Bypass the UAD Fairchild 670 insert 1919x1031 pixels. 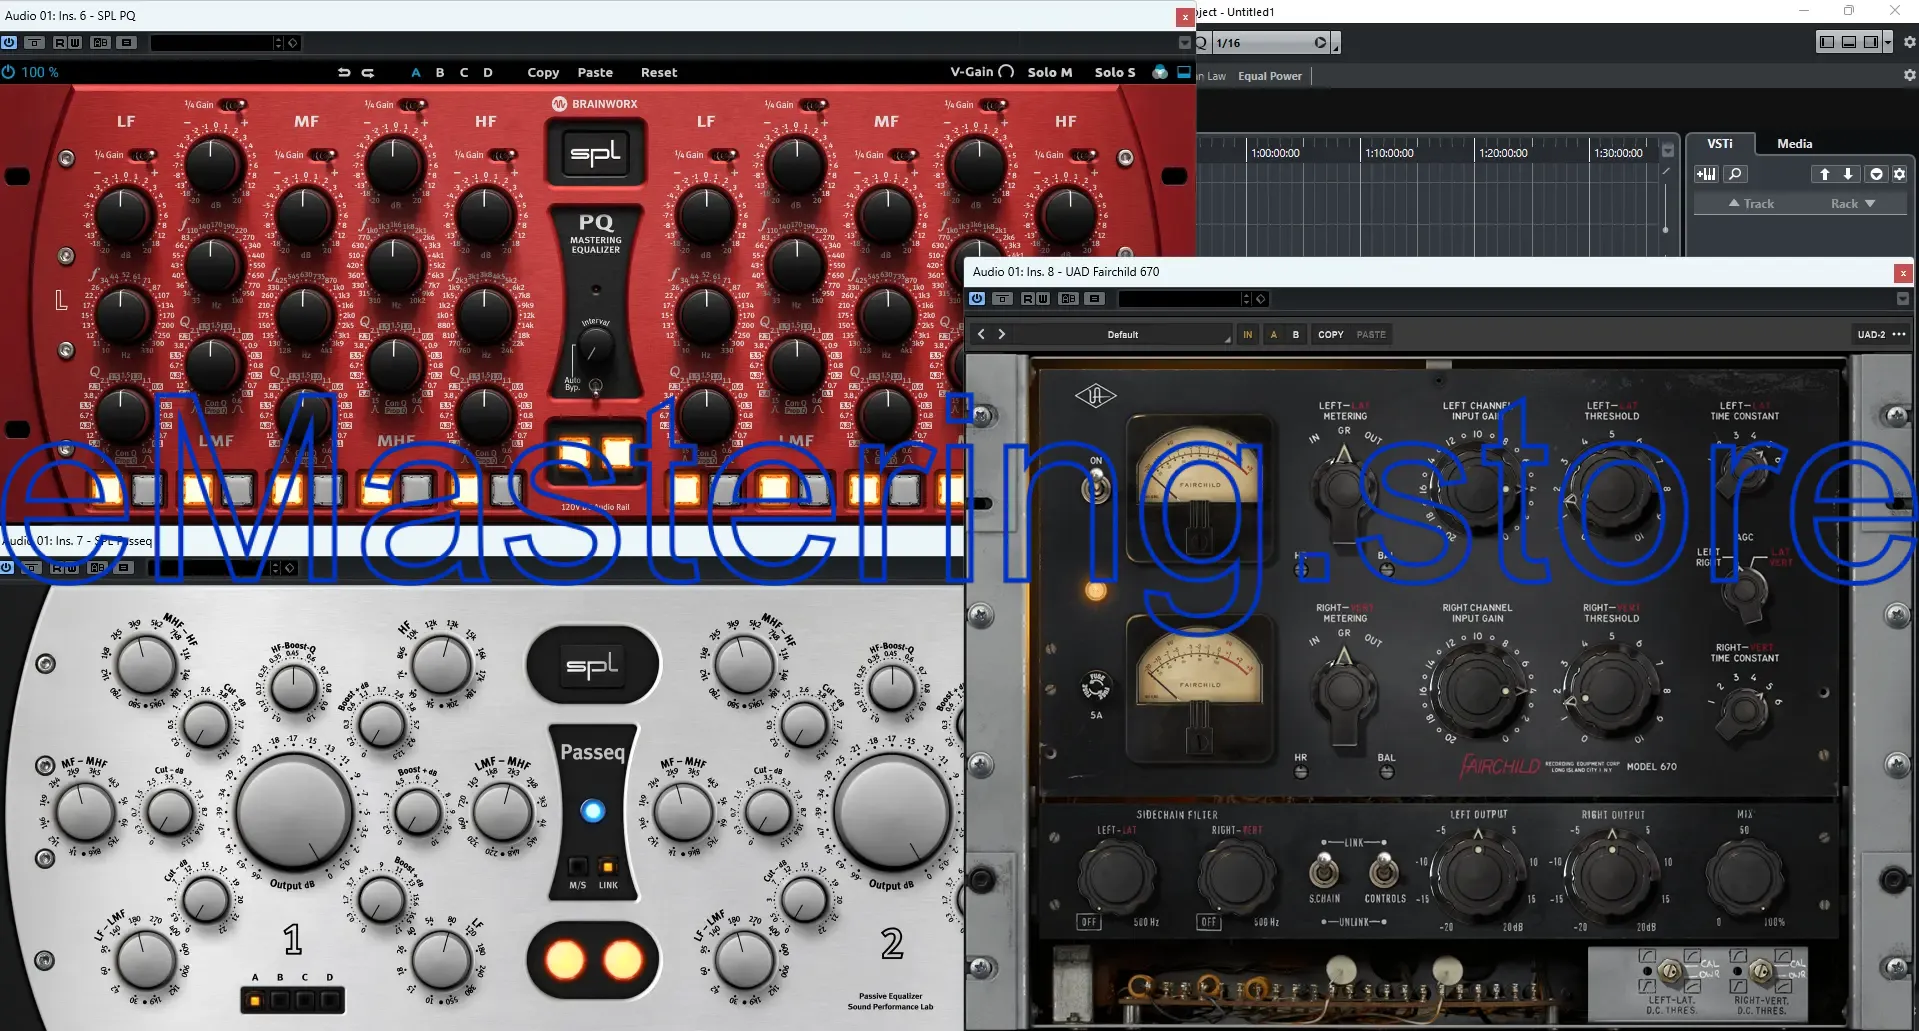[x=977, y=299]
